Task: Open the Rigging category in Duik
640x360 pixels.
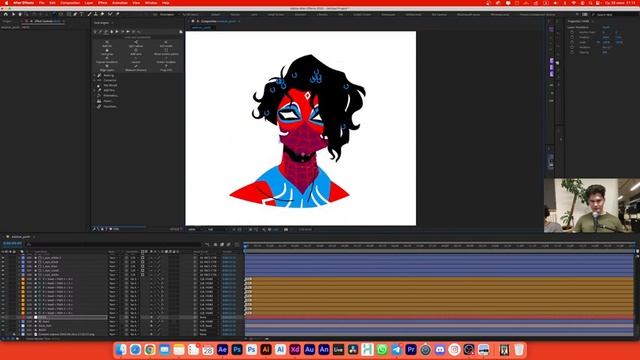Action: [x=109, y=76]
